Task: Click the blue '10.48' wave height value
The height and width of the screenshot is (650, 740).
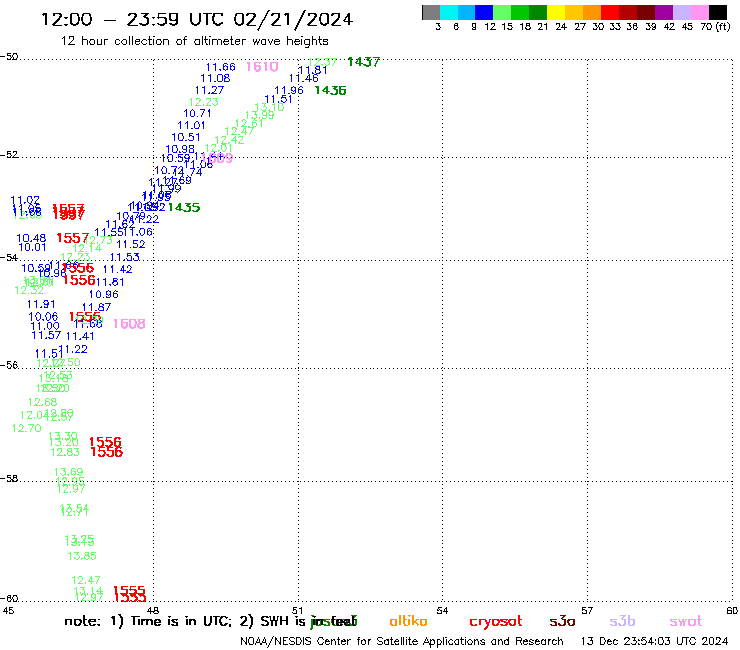Action: click(x=31, y=238)
